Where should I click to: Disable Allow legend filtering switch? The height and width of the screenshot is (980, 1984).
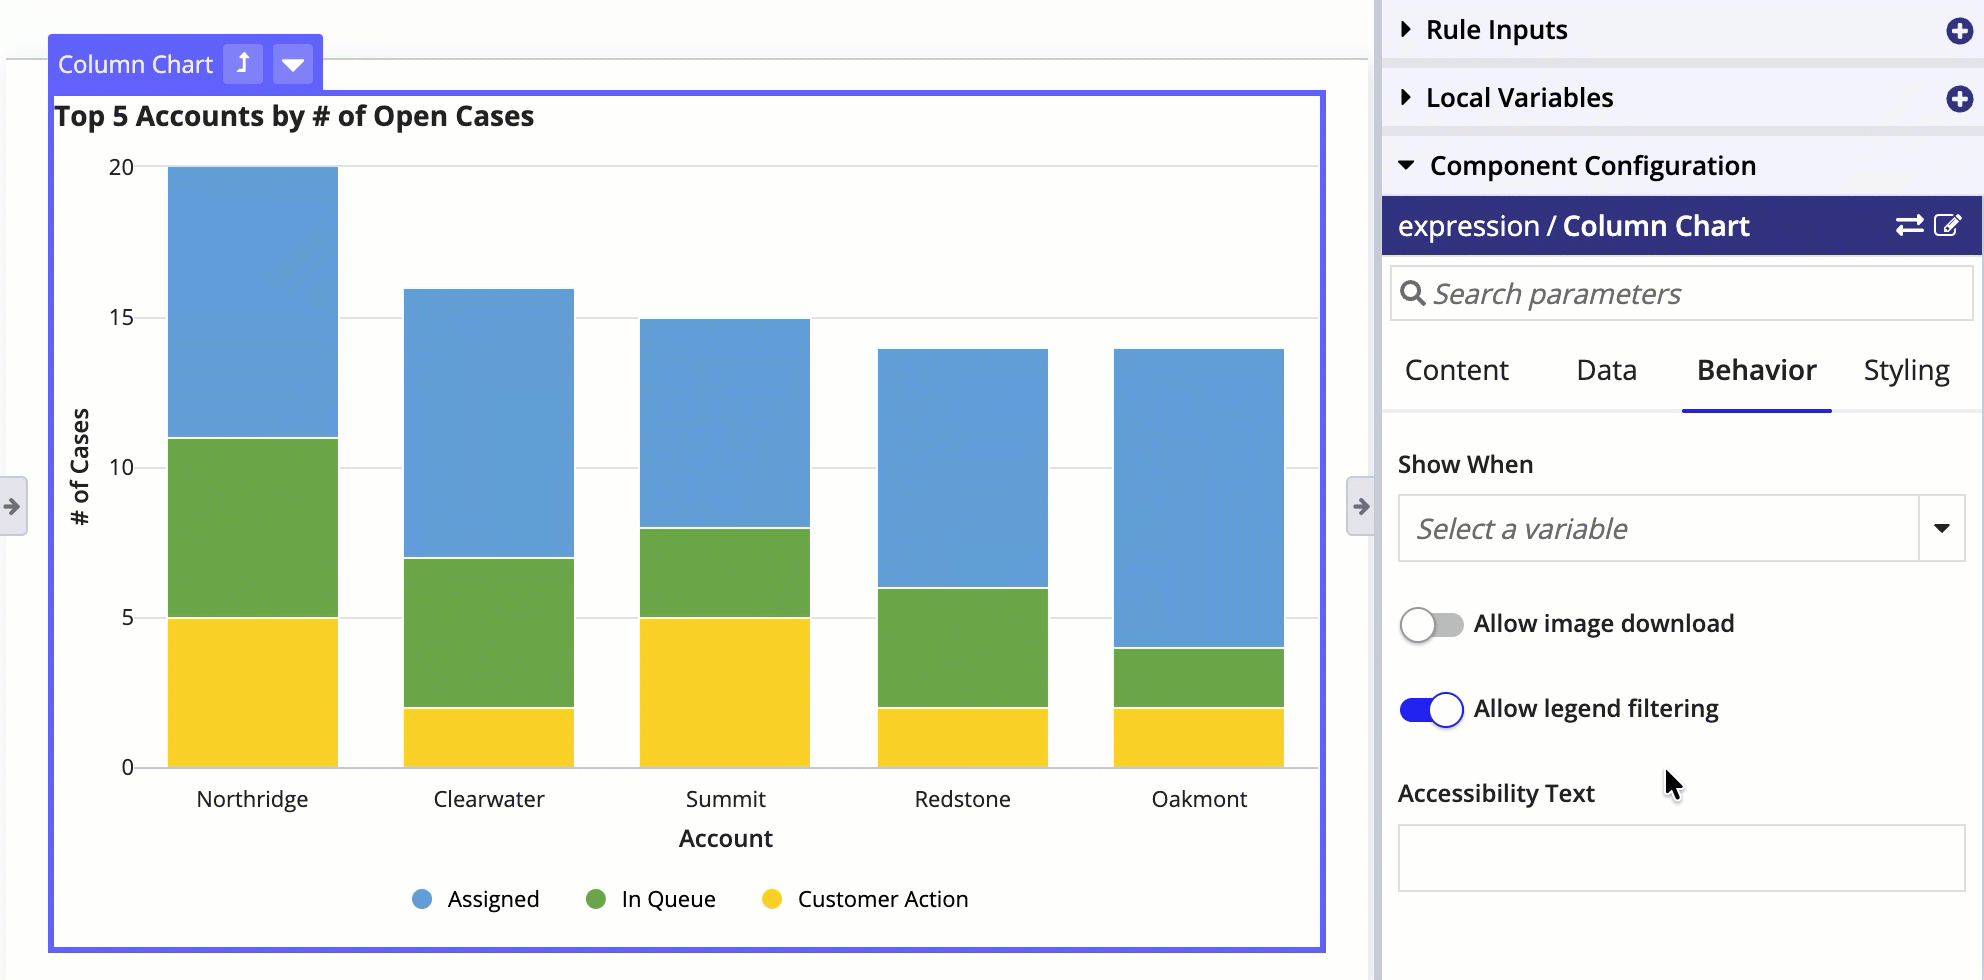point(1431,709)
